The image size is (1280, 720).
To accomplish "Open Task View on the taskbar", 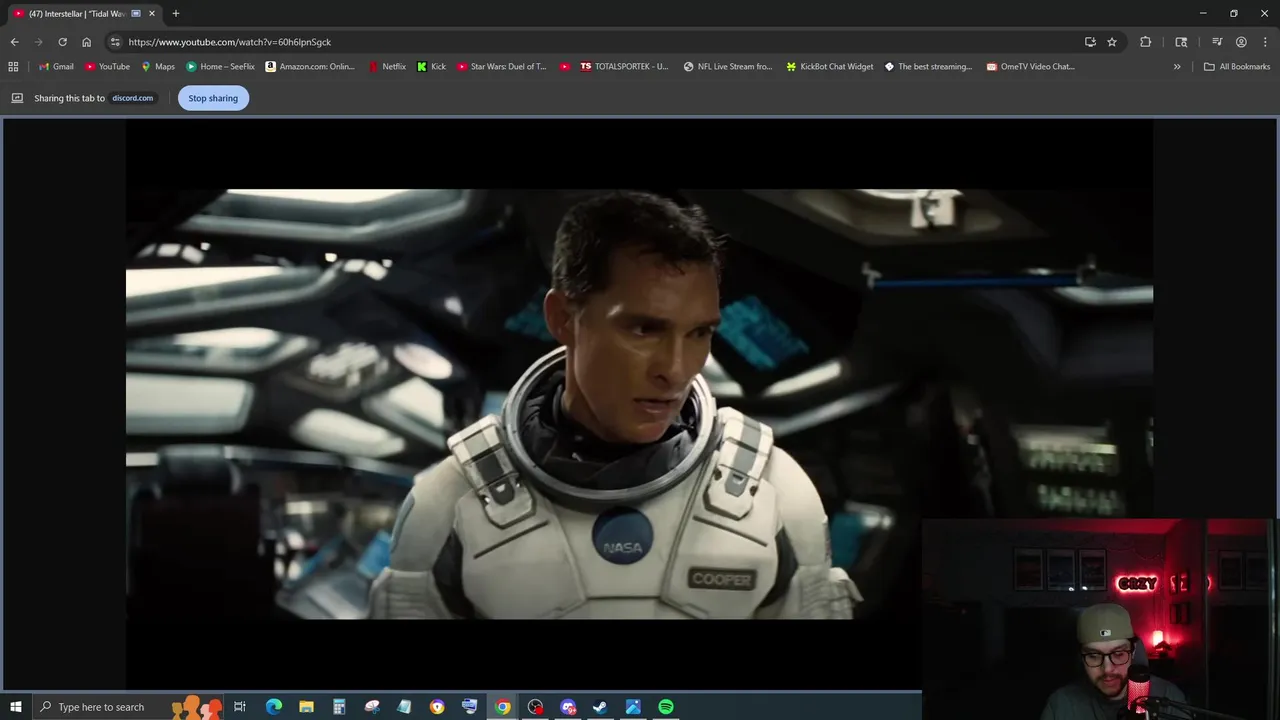I will 240,707.
